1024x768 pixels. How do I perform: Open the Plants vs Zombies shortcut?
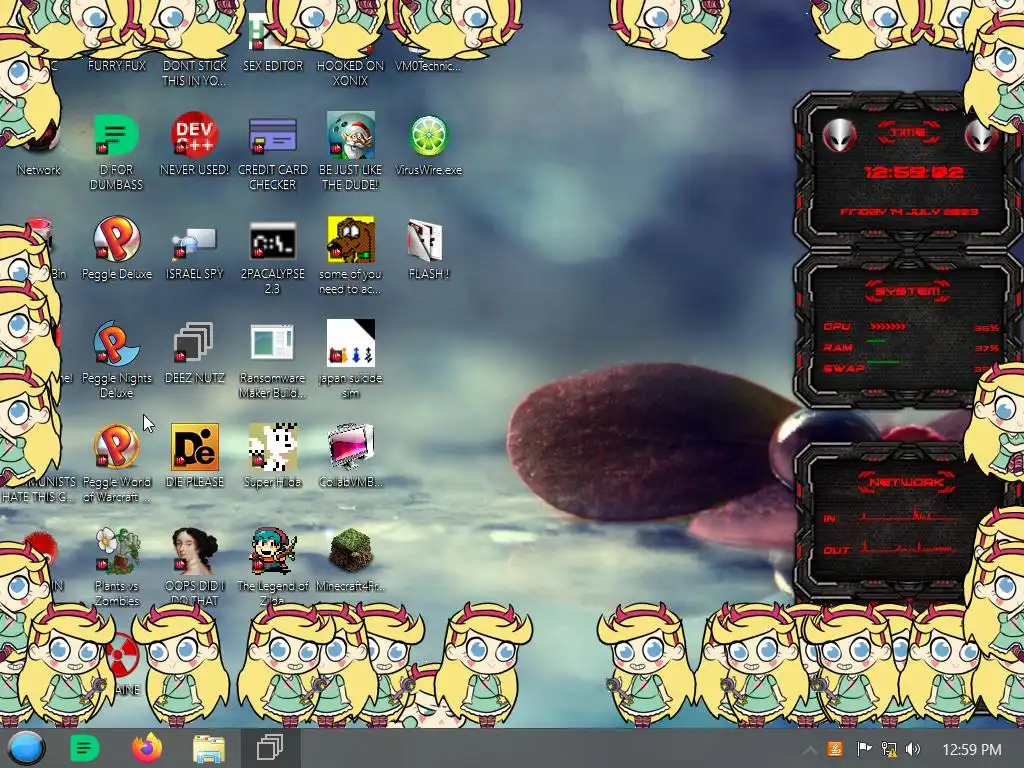tap(117, 551)
